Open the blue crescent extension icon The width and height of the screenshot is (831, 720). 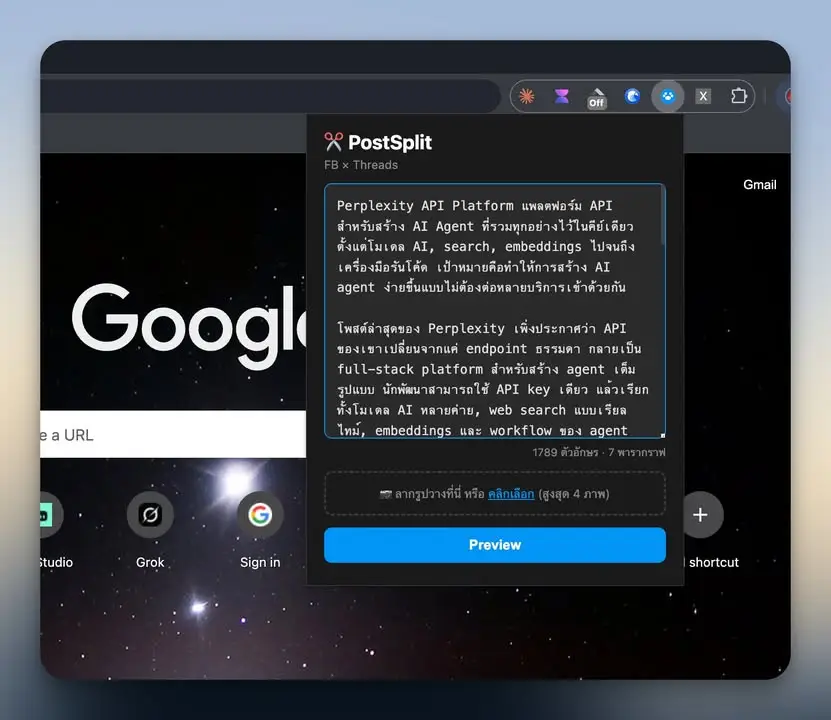click(632, 96)
